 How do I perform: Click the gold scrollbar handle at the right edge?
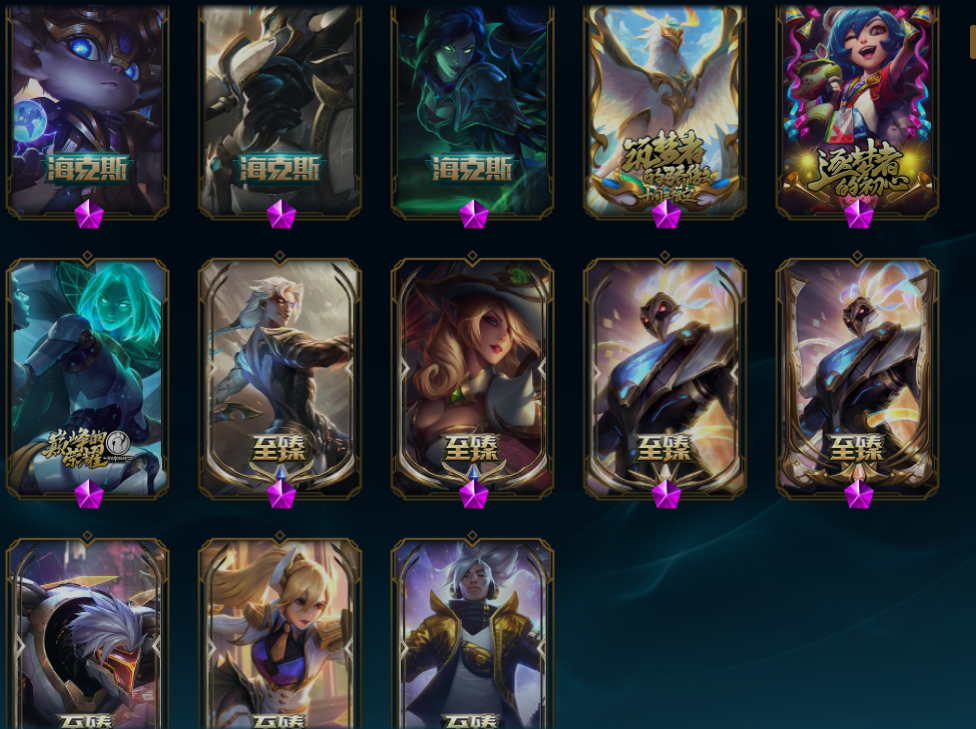[x=973, y=41]
